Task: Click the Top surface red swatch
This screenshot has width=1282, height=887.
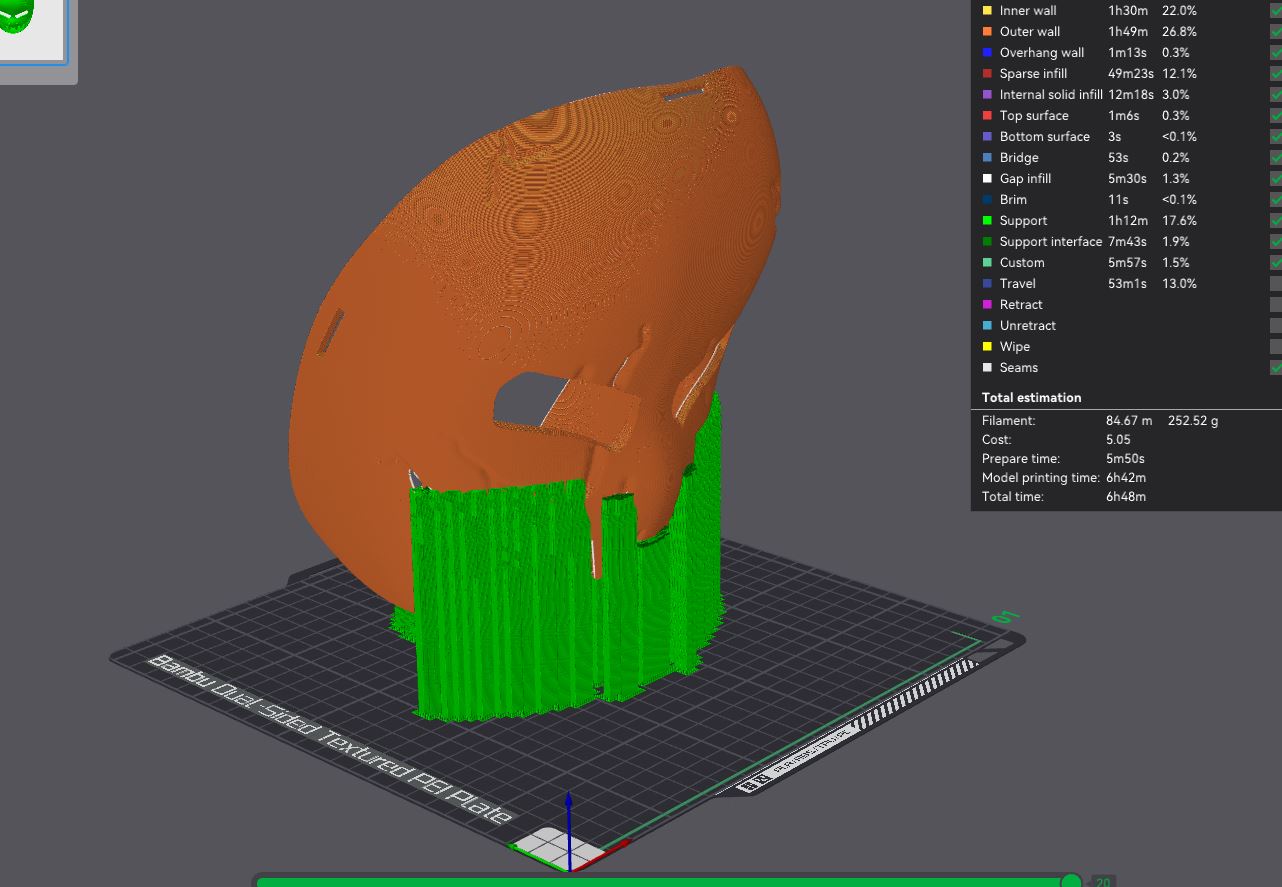Action: [x=988, y=116]
